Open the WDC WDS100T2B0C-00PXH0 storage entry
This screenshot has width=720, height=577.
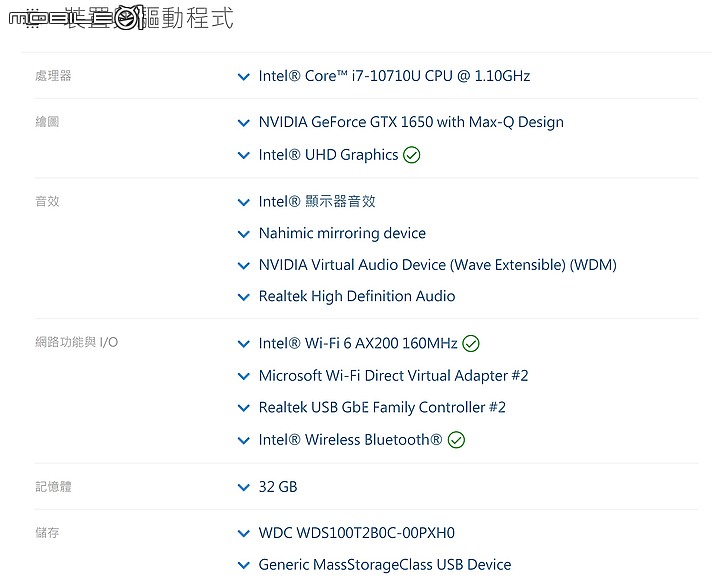357,533
